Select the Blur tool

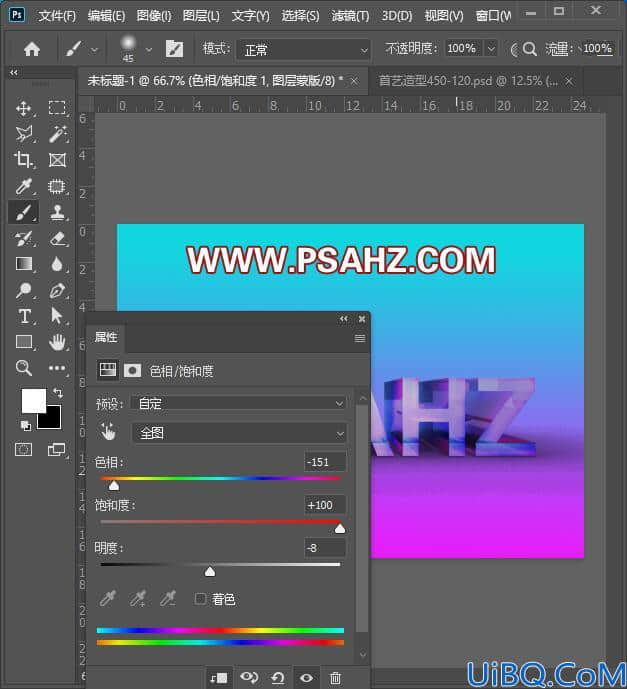[x=57, y=264]
